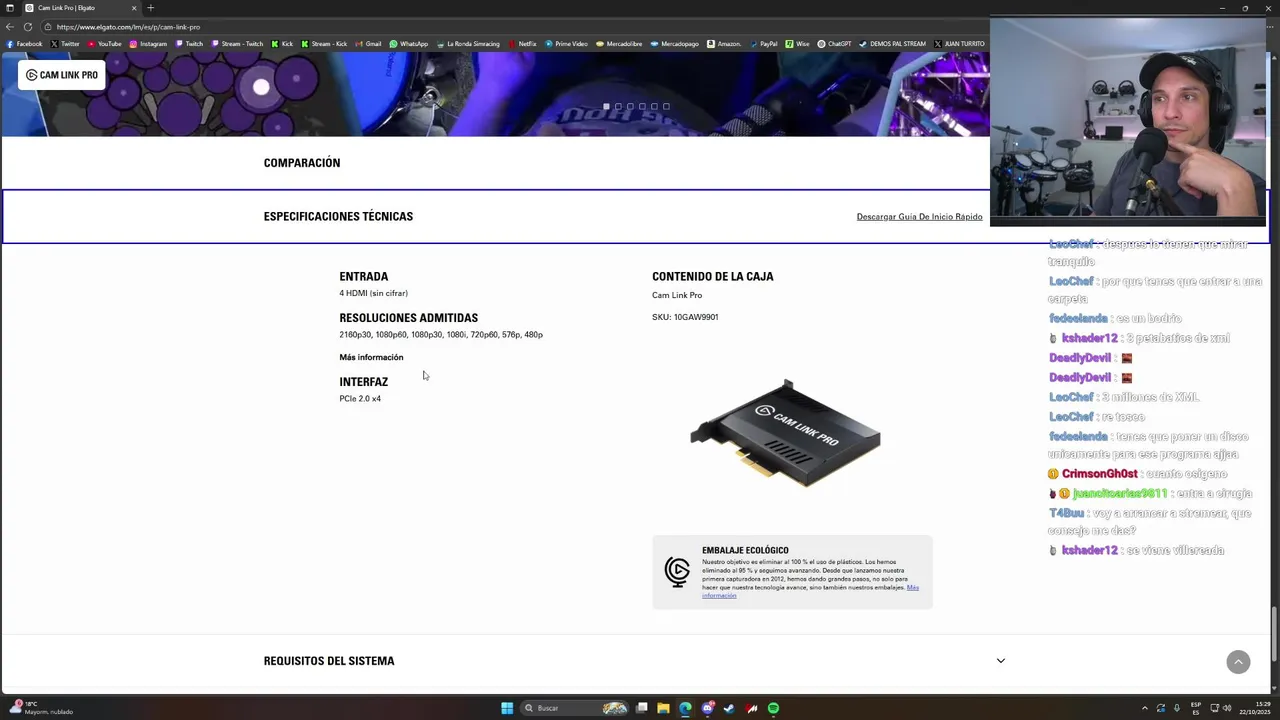This screenshot has width=1280, height=720.
Task: Reload the Elgato page
Action: click(27, 27)
